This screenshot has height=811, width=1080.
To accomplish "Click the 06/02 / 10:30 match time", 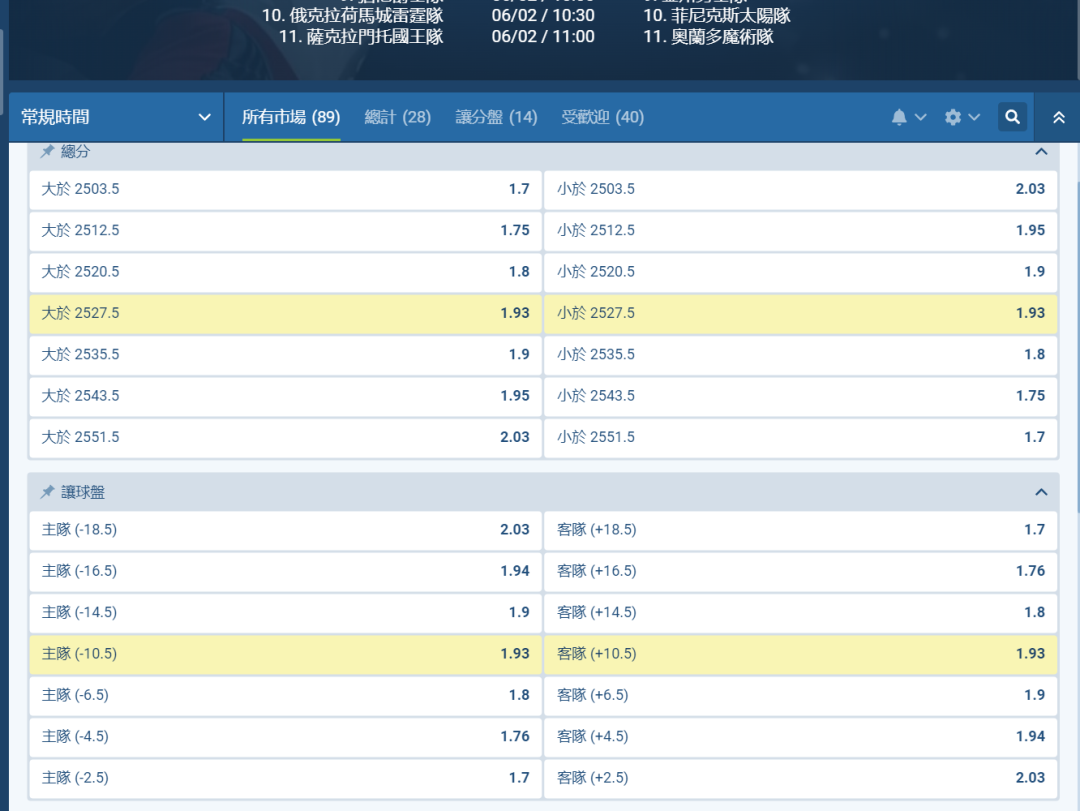I will coord(543,15).
